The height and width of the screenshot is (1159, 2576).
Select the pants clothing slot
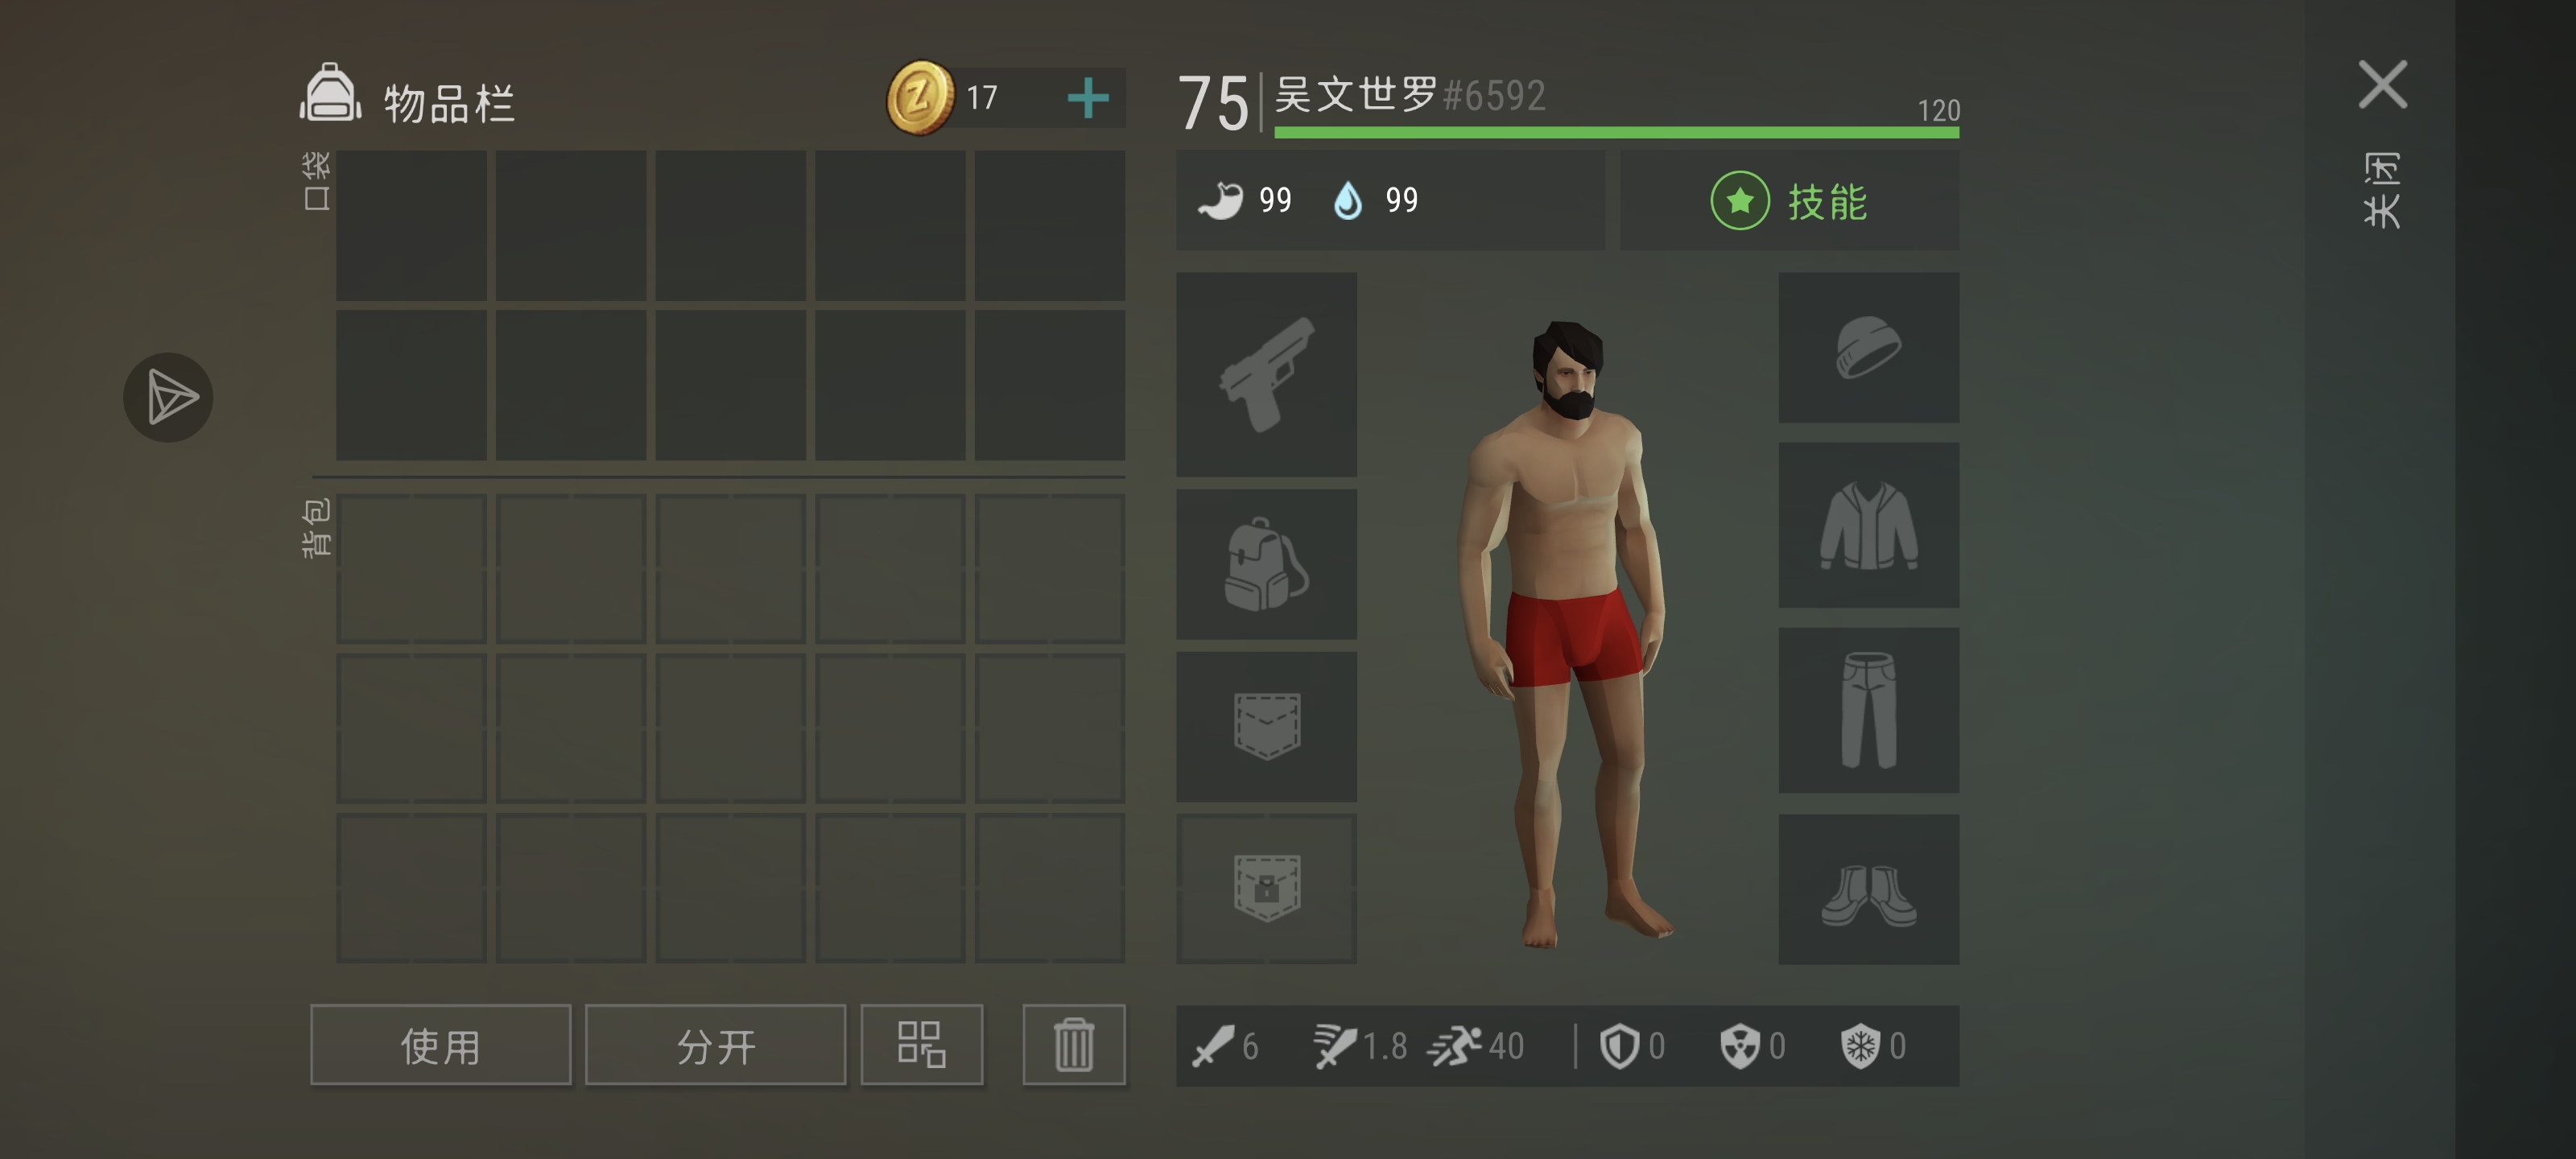(1868, 710)
